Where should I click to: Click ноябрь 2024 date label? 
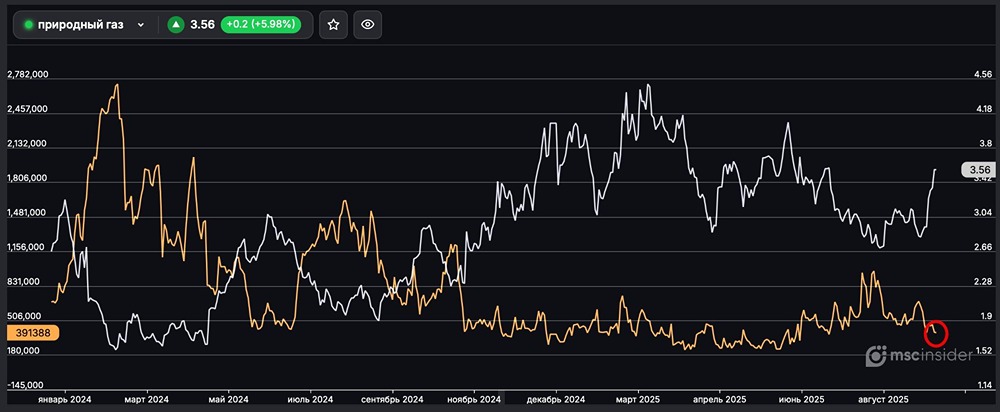pyautogui.click(x=471, y=399)
